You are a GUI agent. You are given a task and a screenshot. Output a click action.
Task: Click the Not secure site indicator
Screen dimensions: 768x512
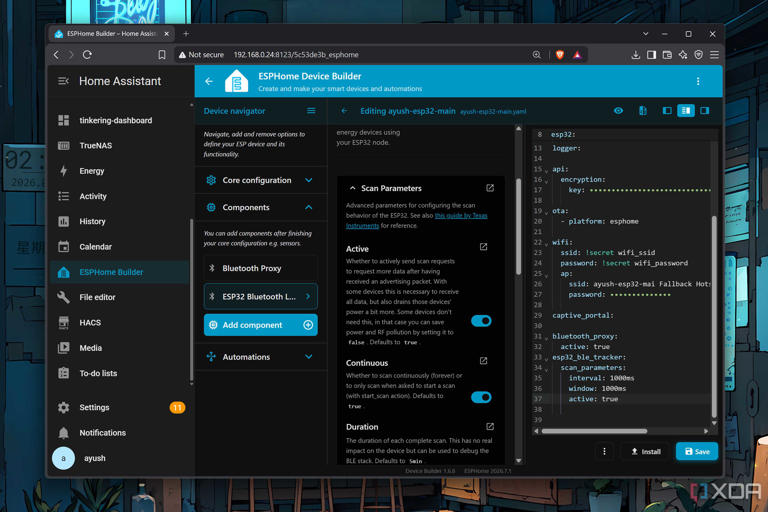[x=201, y=55]
